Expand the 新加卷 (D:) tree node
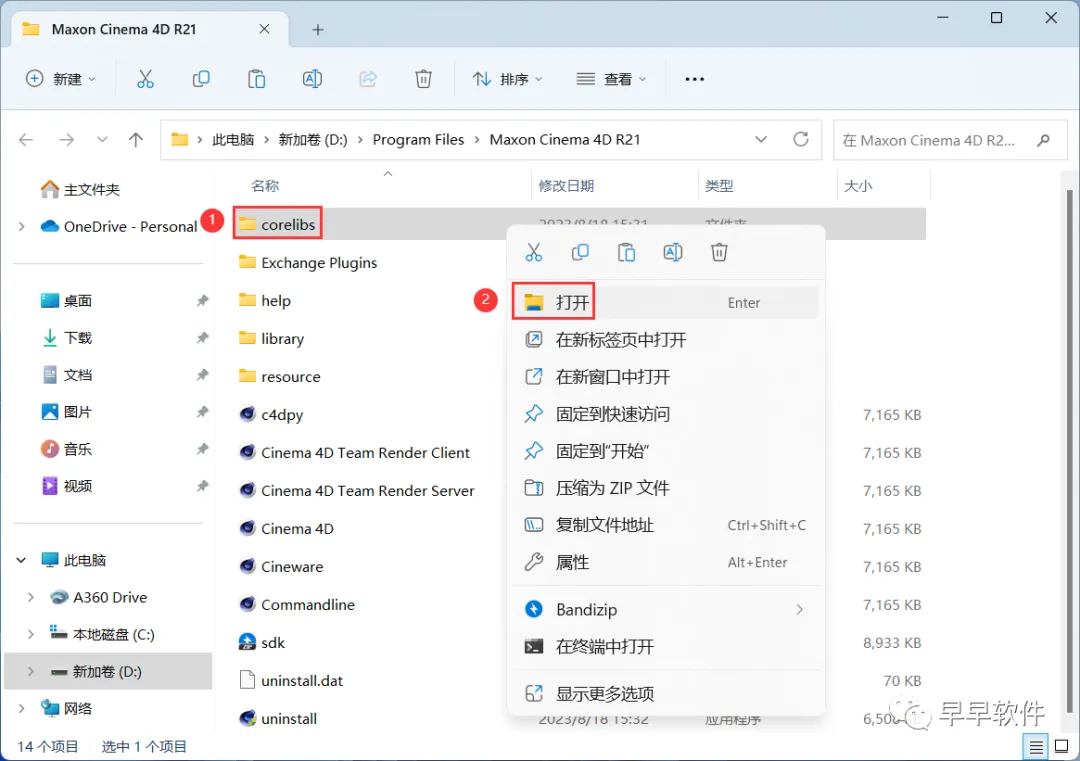 [30, 671]
